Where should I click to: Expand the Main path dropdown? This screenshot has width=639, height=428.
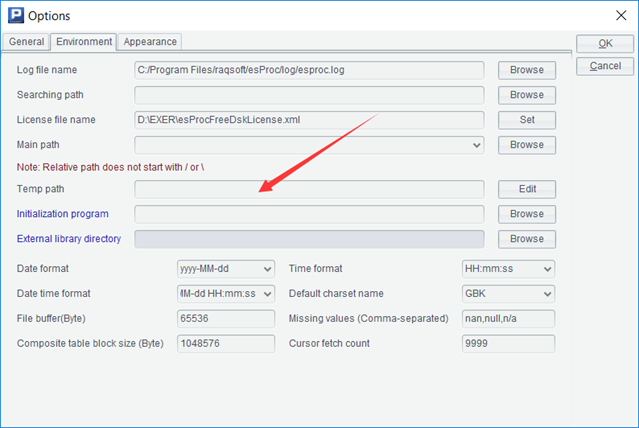(x=475, y=145)
